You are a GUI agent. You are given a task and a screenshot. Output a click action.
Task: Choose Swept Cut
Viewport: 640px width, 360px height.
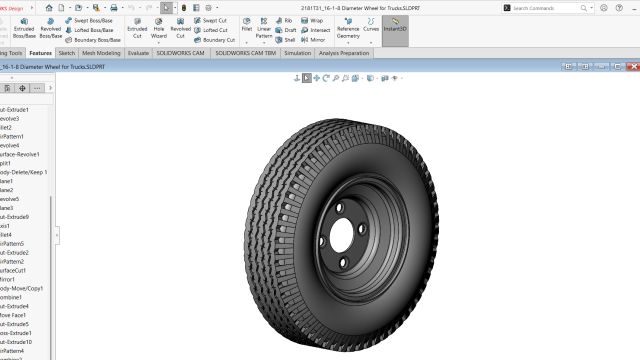click(x=210, y=20)
